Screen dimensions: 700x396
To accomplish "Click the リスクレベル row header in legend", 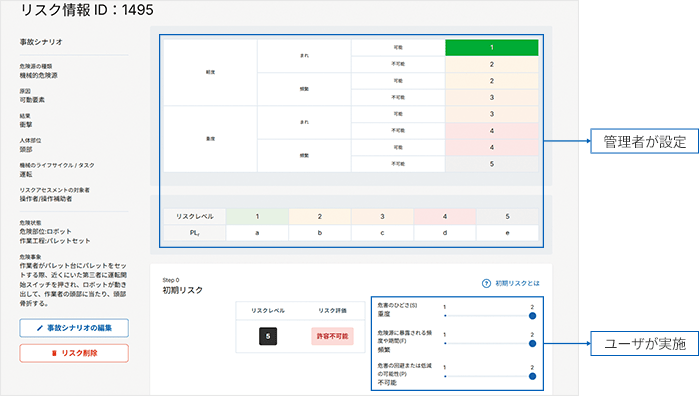I will [195, 217].
